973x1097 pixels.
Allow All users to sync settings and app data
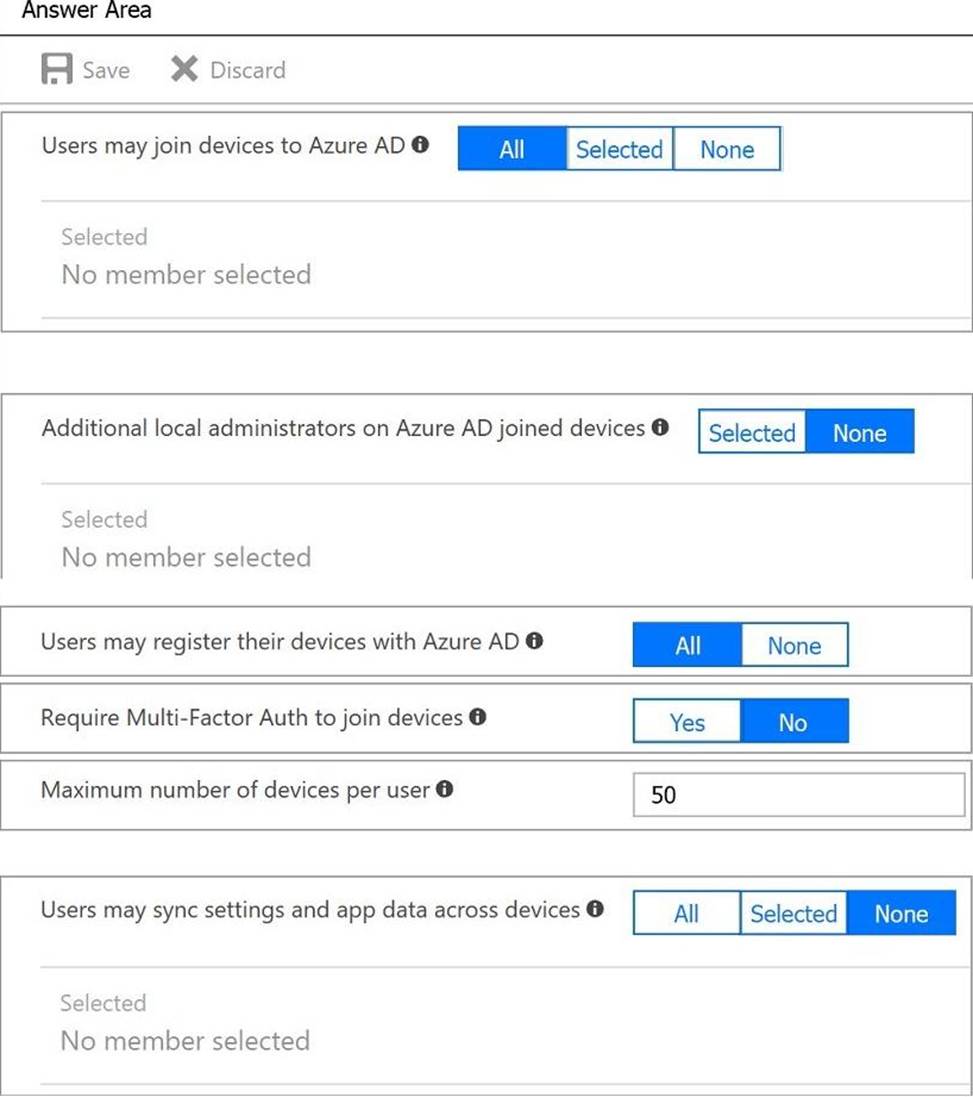tap(686, 914)
